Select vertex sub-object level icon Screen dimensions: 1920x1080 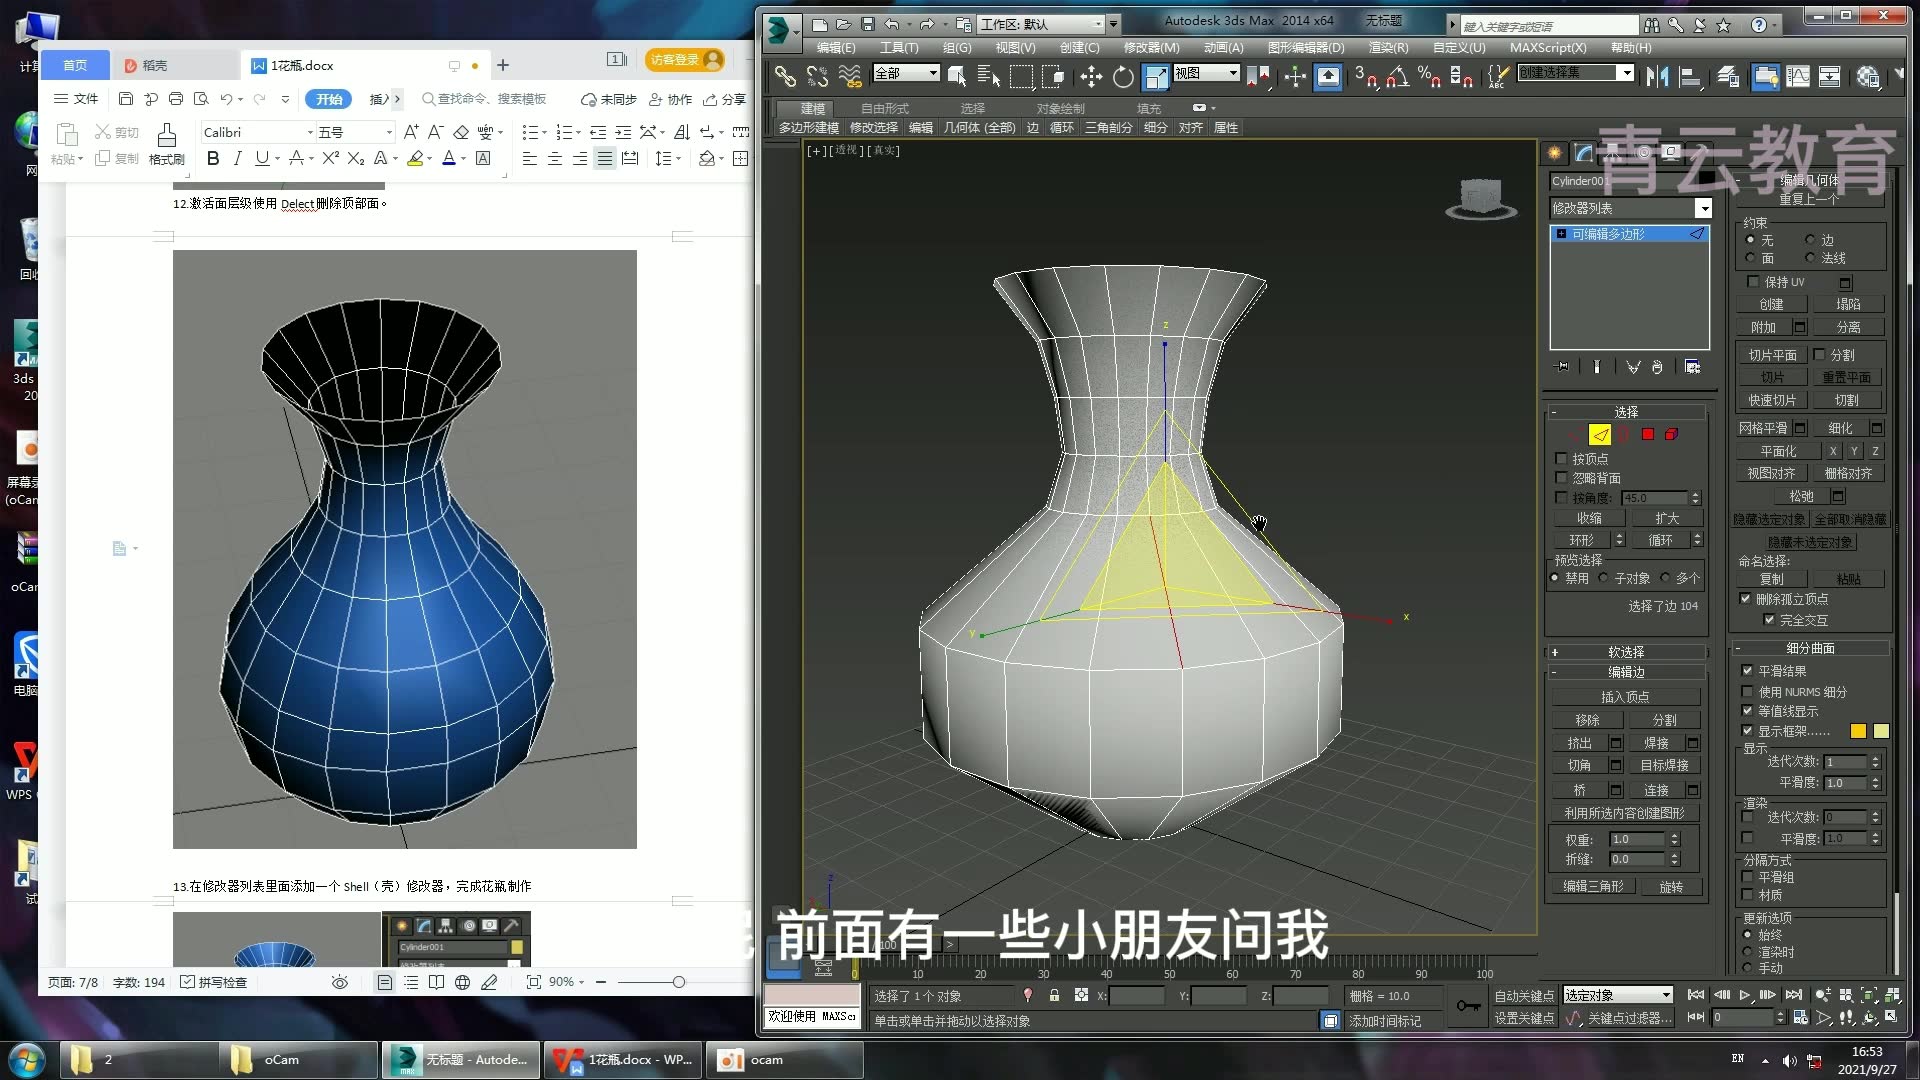point(1572,434)
